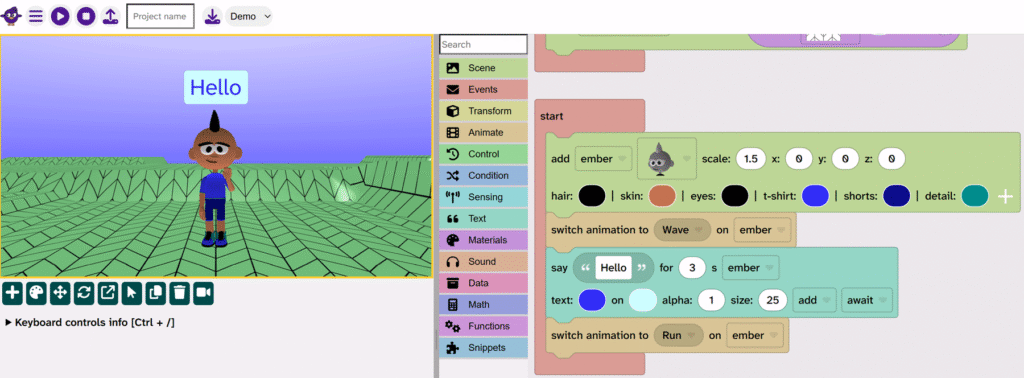Select the move gizmo tool
1024x378 pixels.
click(60, 293)
